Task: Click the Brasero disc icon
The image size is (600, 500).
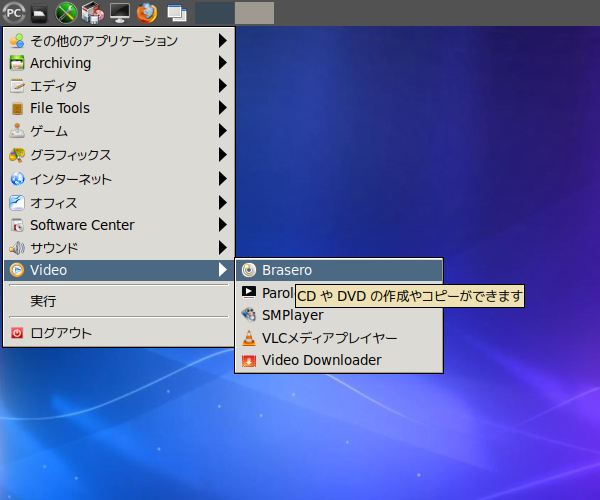Action: [x=249, y=270]
